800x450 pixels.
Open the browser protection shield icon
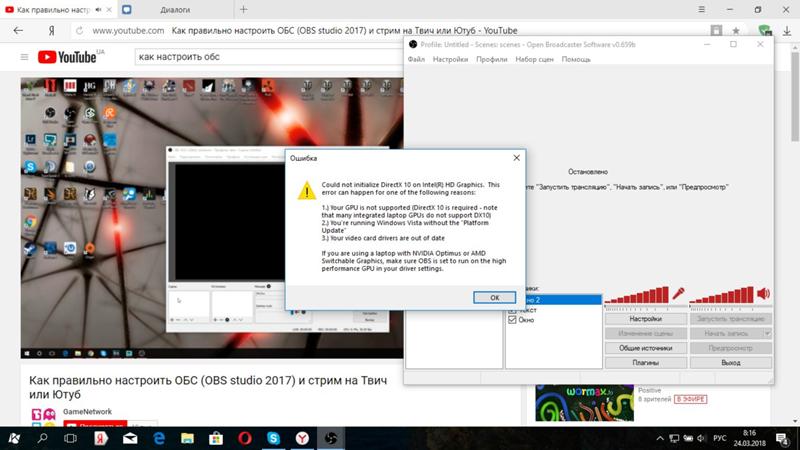coord(764,31)
